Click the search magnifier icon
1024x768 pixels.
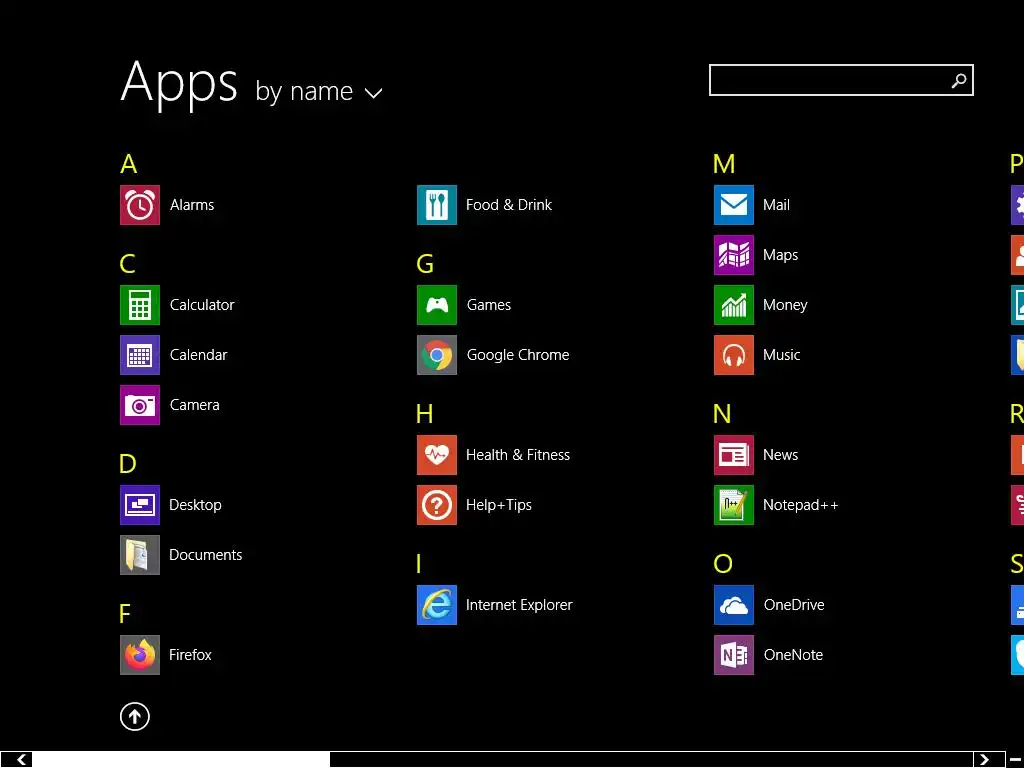click(x=959, y=80)
